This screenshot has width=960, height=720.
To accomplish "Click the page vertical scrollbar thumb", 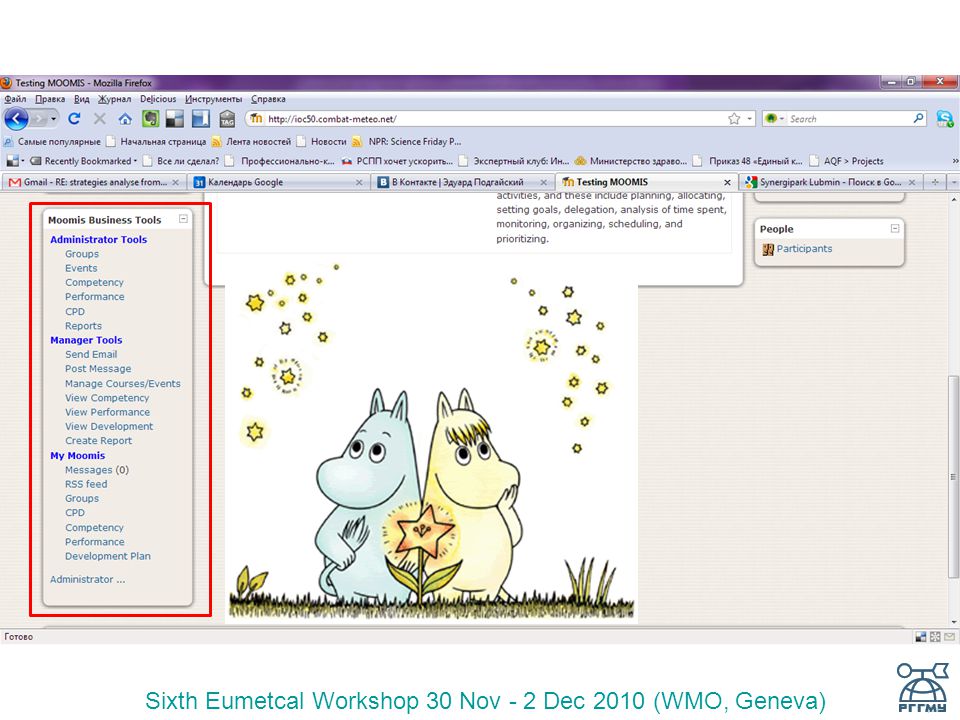I will (953, 476).
